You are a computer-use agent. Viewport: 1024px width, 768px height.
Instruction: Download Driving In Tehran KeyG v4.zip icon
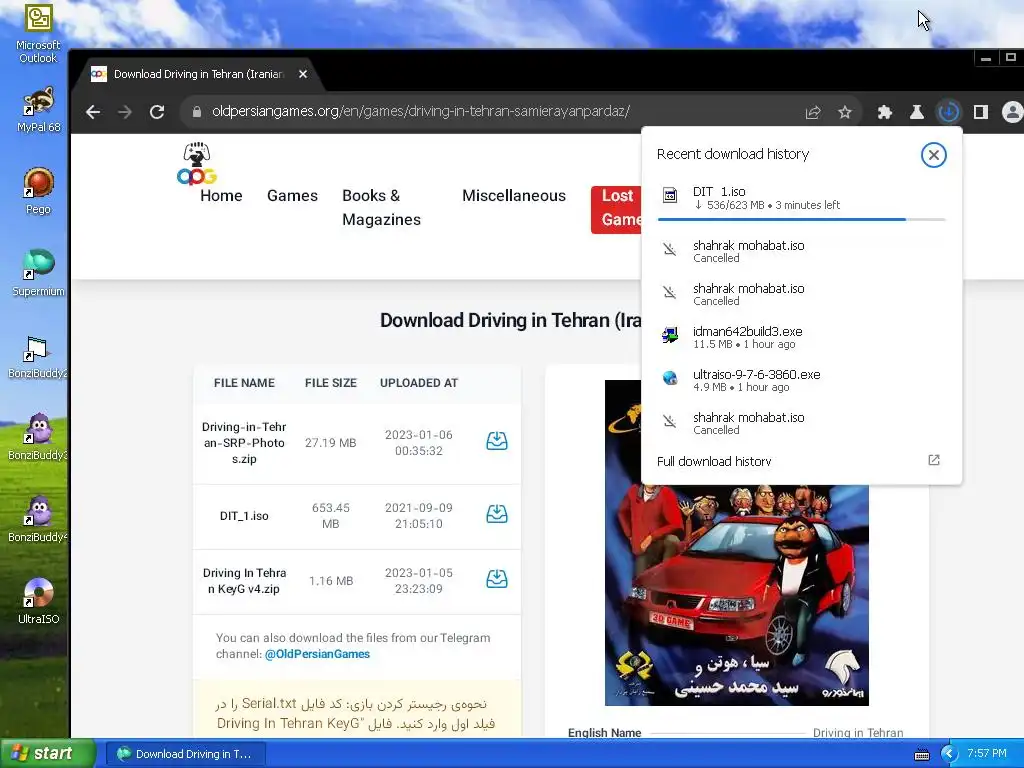497,579
